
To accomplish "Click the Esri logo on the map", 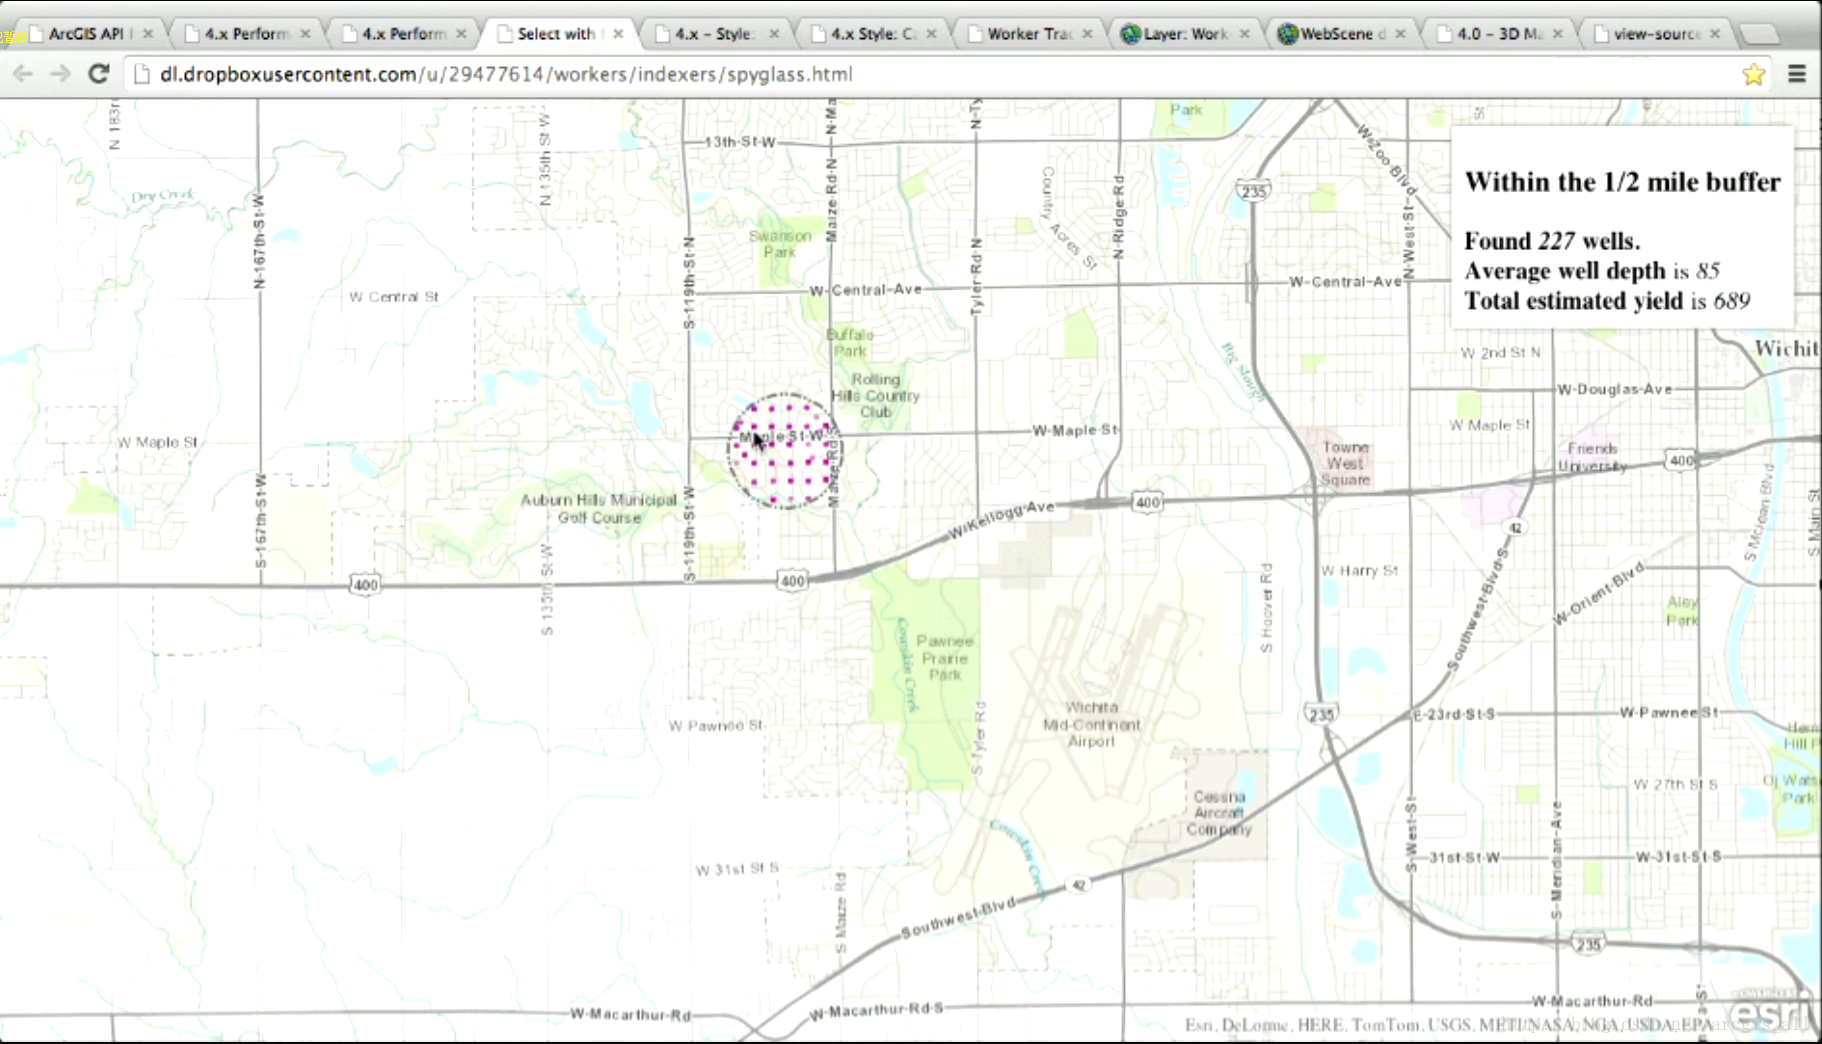I will pos(1770,1012).
